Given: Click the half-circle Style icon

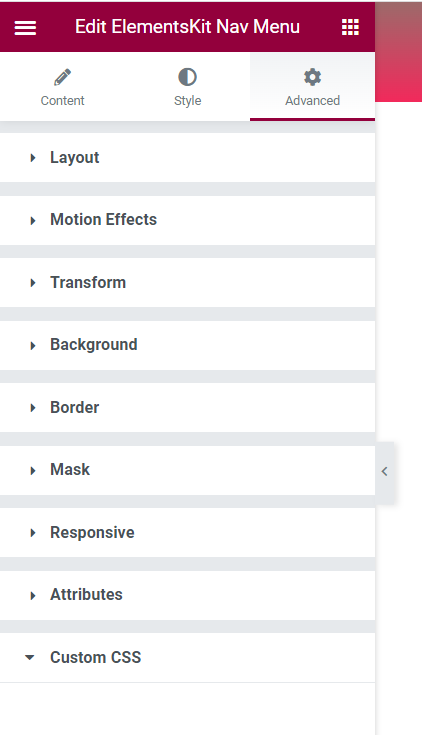Looking at the screenshot, I should tap(188, 77).
